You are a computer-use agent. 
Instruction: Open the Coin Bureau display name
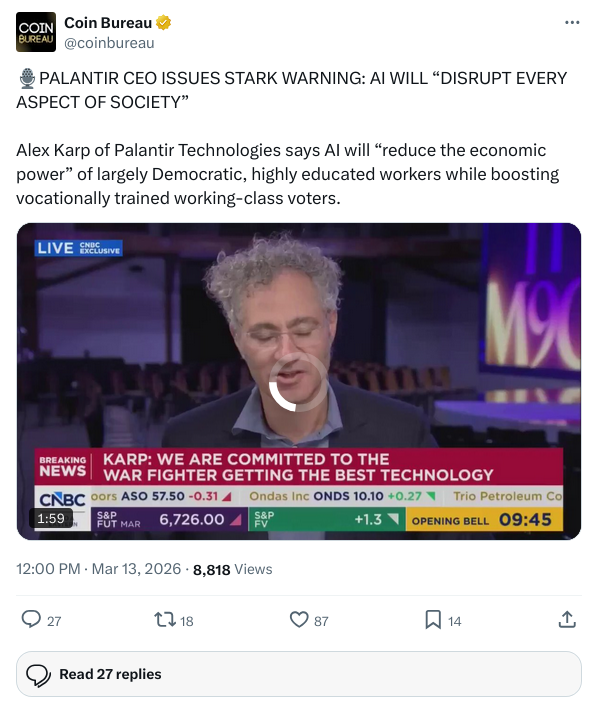click(108, 22)
